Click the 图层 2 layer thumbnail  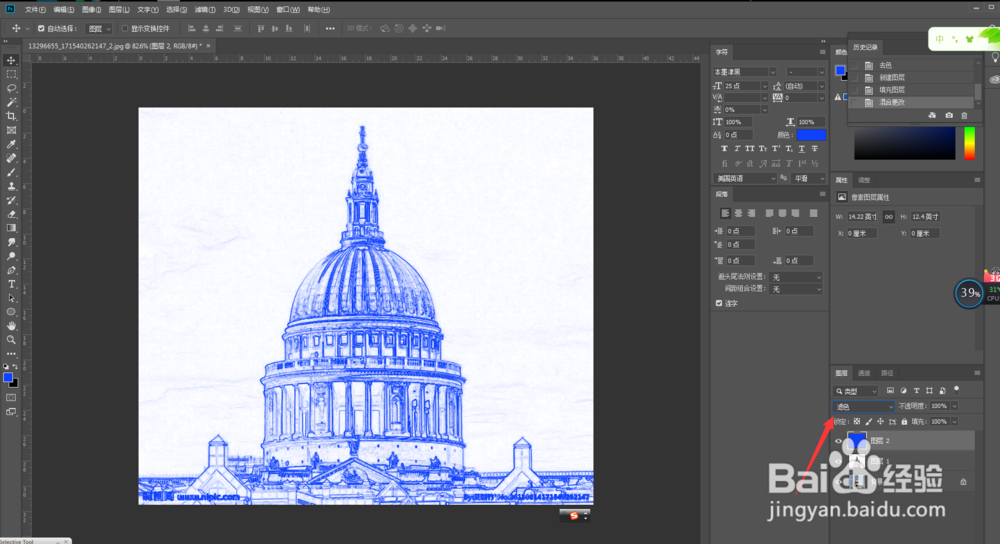pos(857,441)
